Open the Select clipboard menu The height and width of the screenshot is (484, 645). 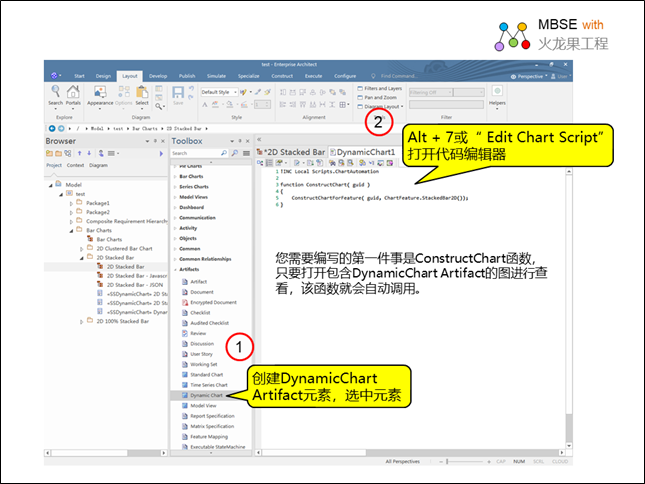142,95
